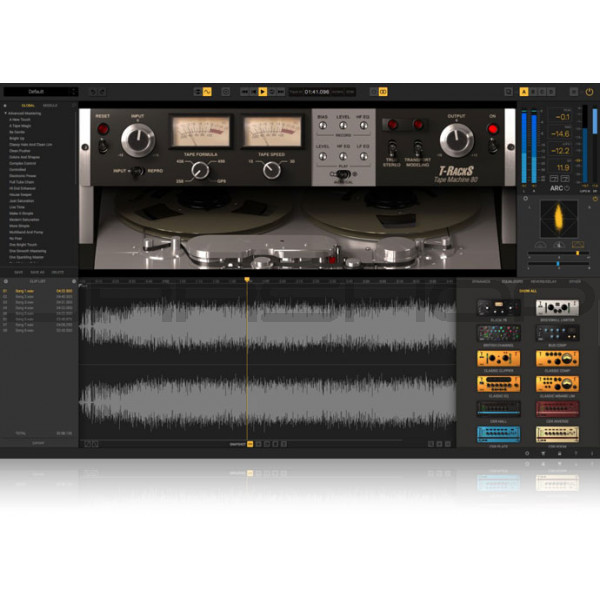Select compare slot D
The height and width of the screenshot is (600, 600).
click(x=551, y=92)
